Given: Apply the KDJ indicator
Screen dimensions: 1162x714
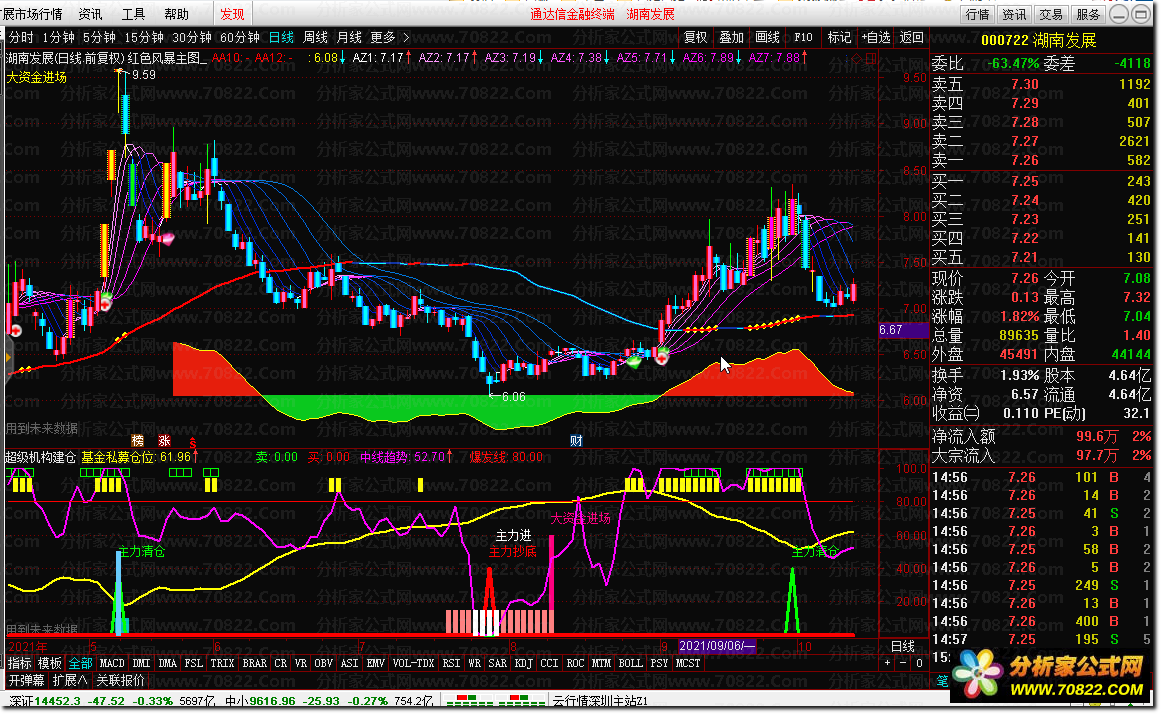Looking at the screenshot, I should point(523,663).
